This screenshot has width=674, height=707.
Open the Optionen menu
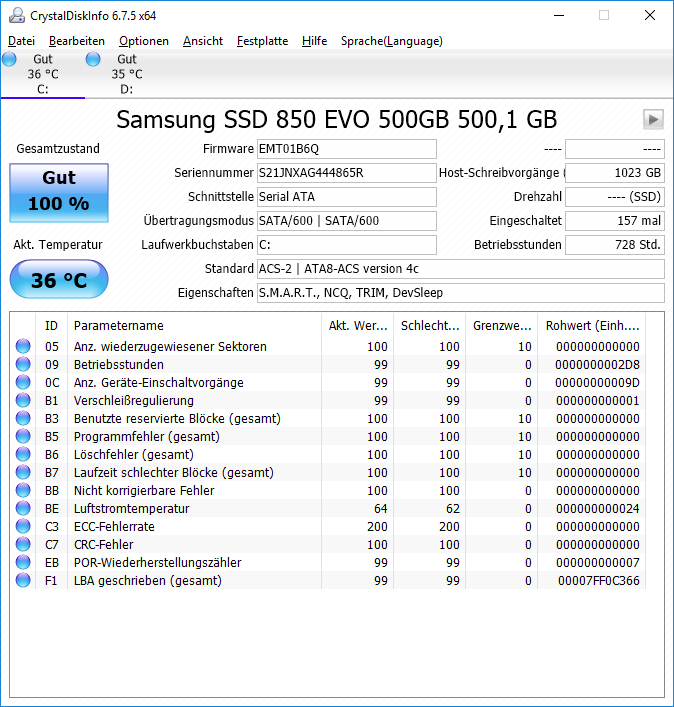144,41
